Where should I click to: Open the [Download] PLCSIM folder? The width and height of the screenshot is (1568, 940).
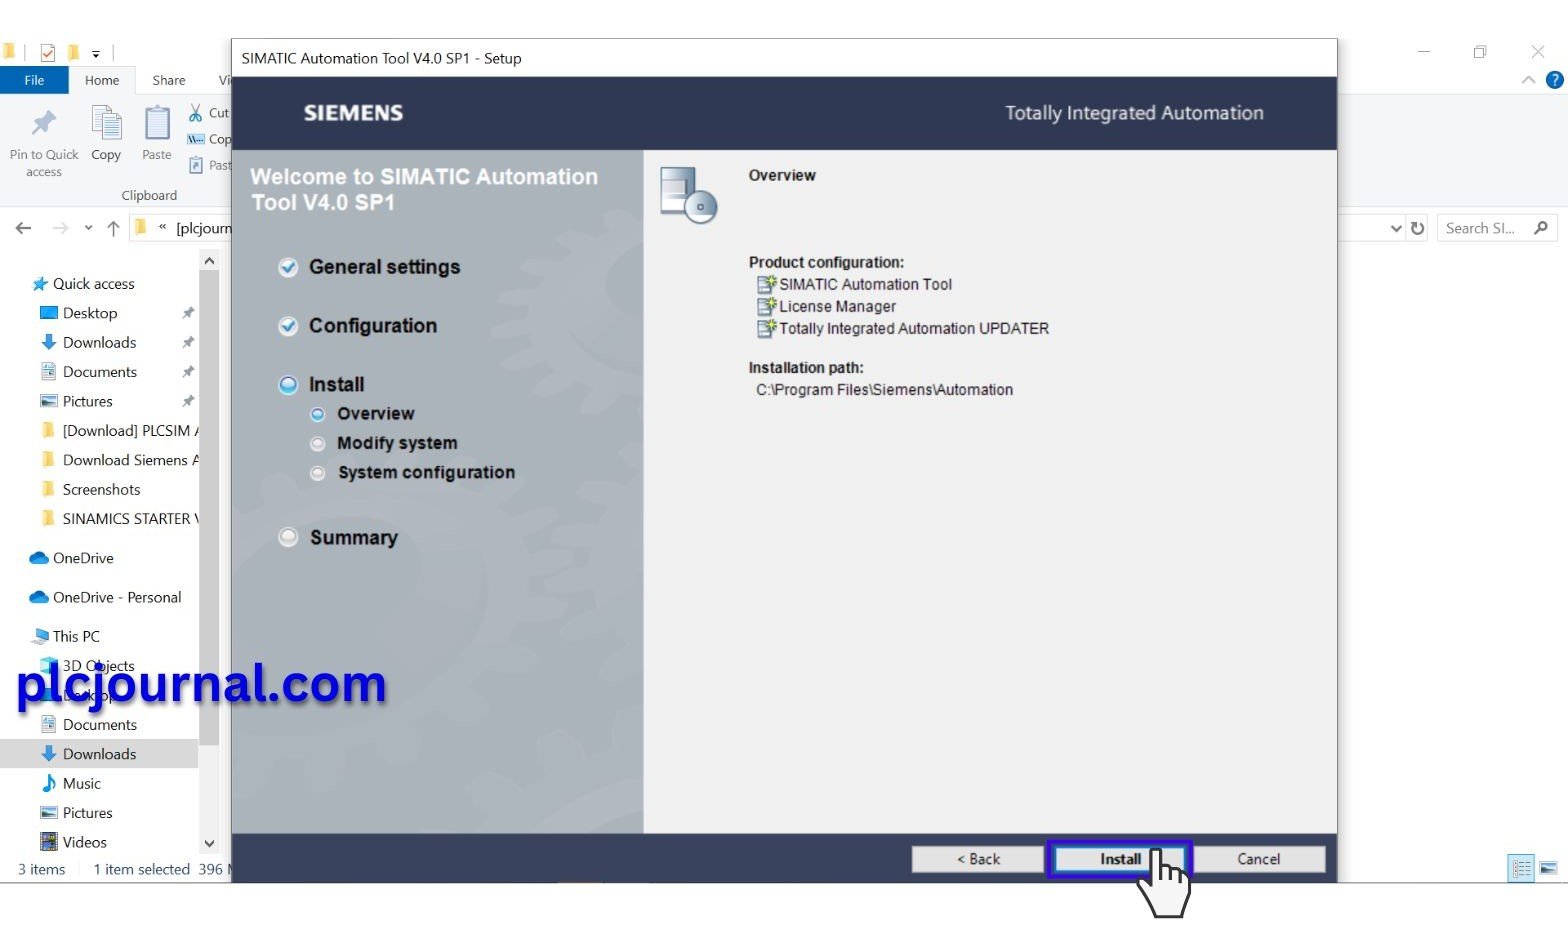pos(120,430)
